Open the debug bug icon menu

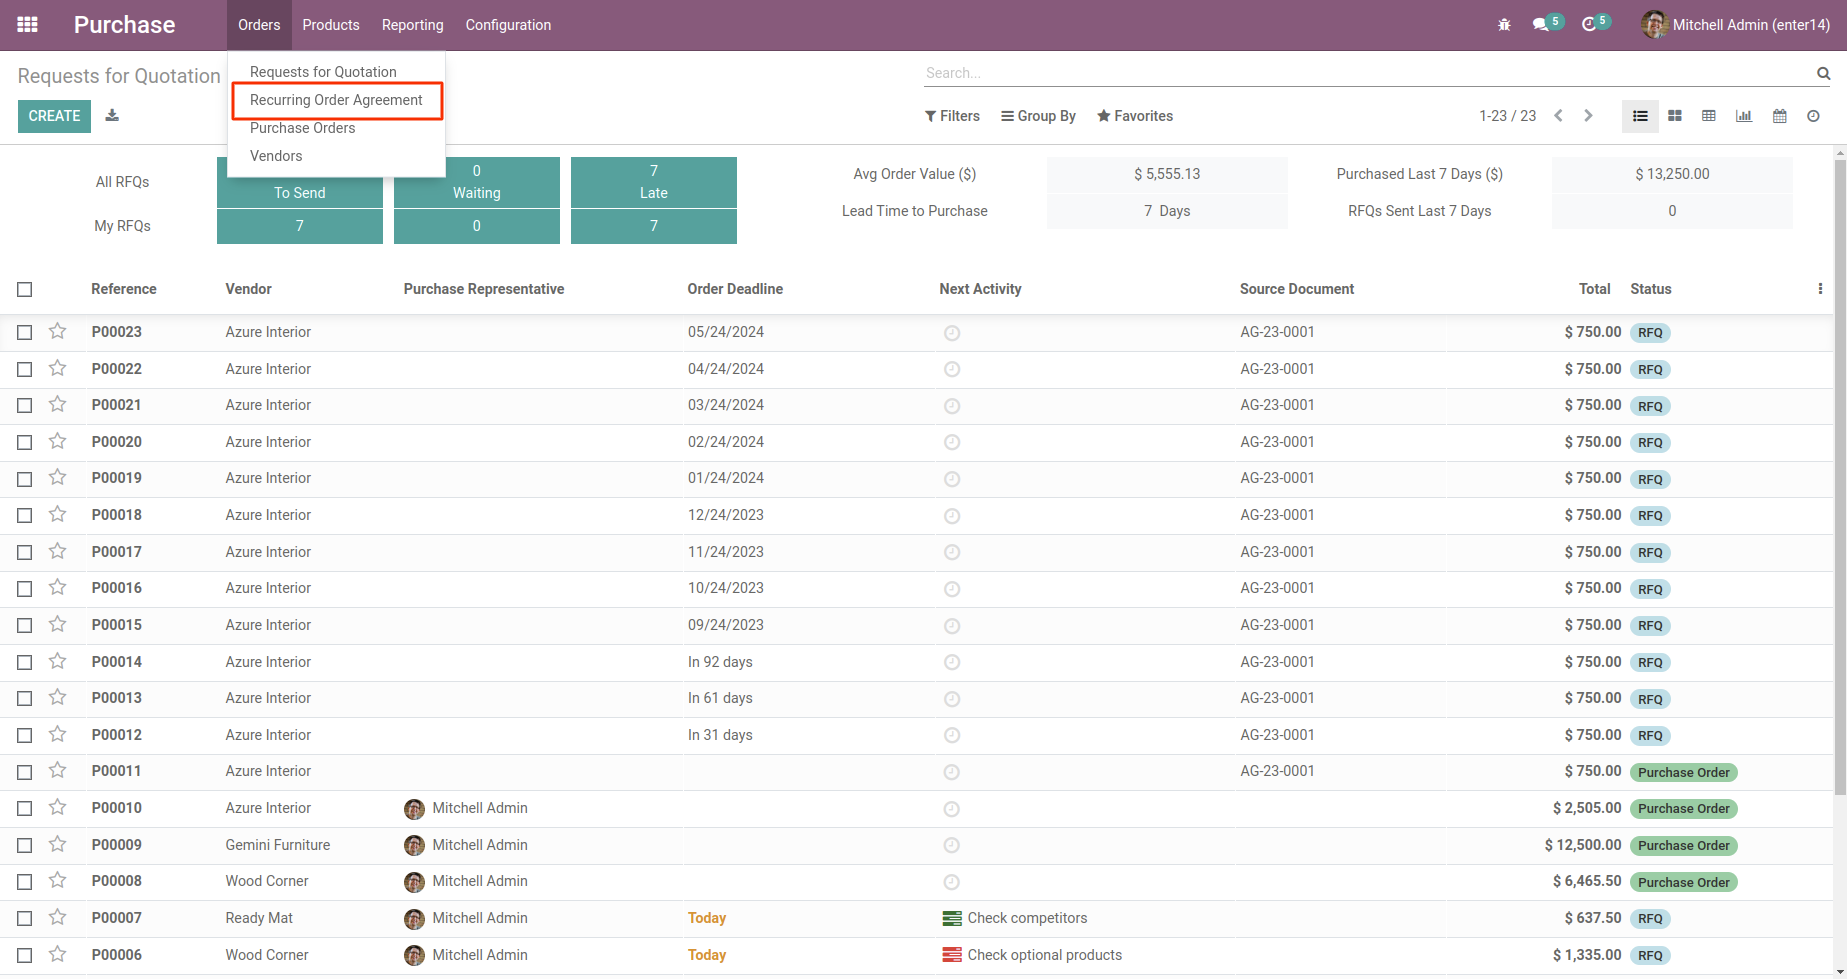click(1504, 25)
